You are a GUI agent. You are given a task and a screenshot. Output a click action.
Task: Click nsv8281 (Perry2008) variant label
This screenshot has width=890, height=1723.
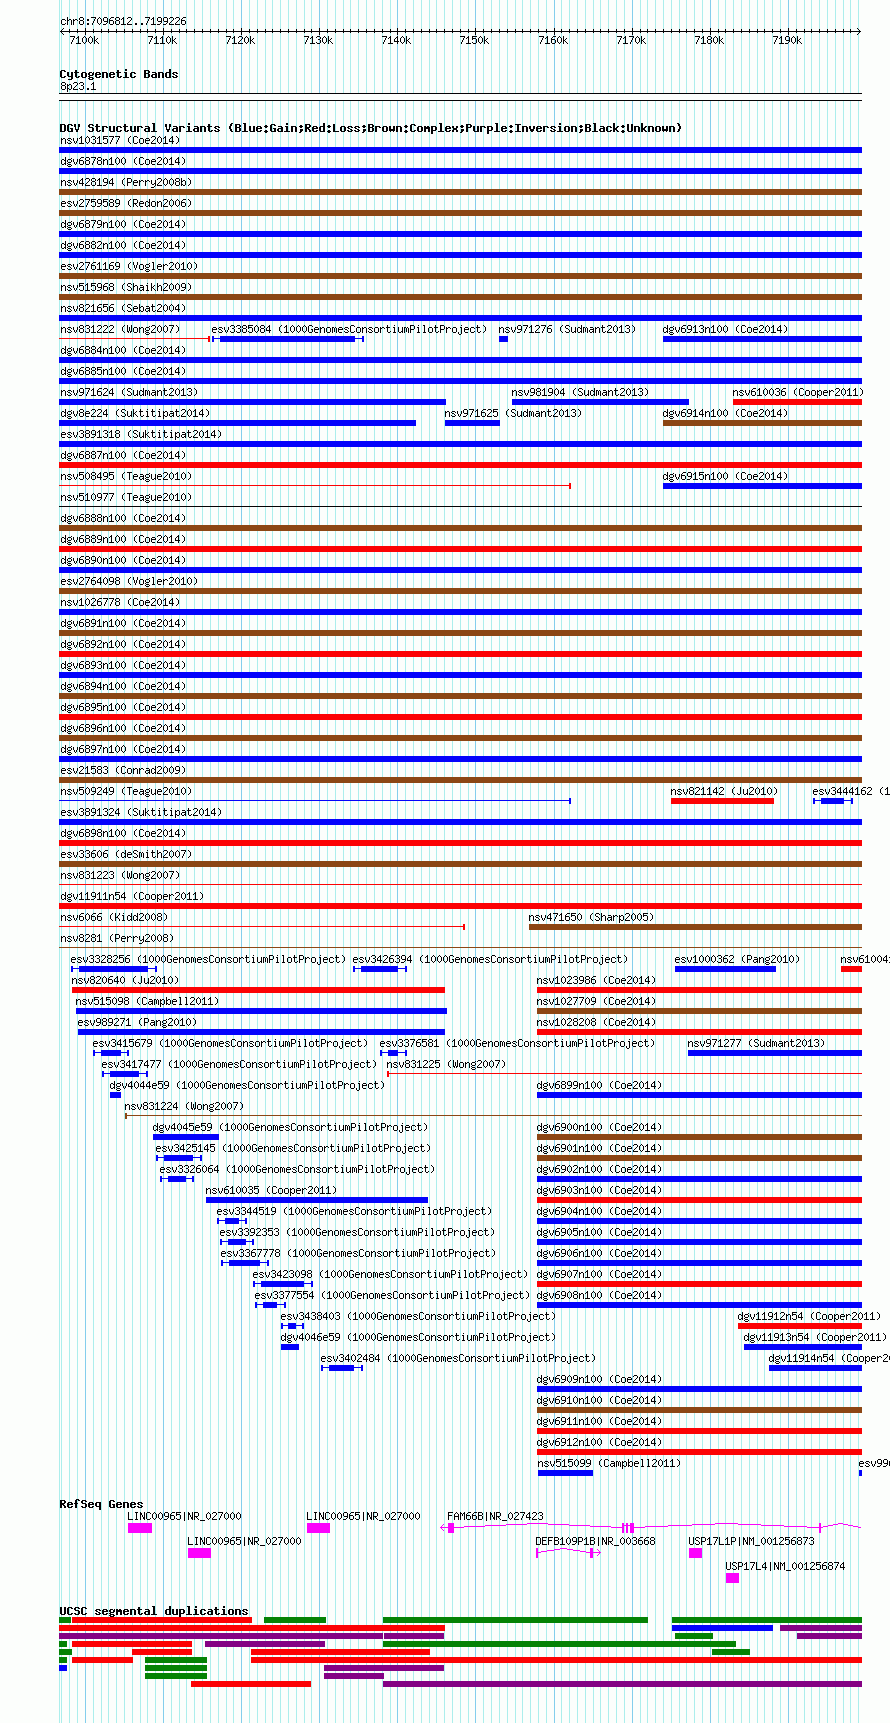click(117, 938)
